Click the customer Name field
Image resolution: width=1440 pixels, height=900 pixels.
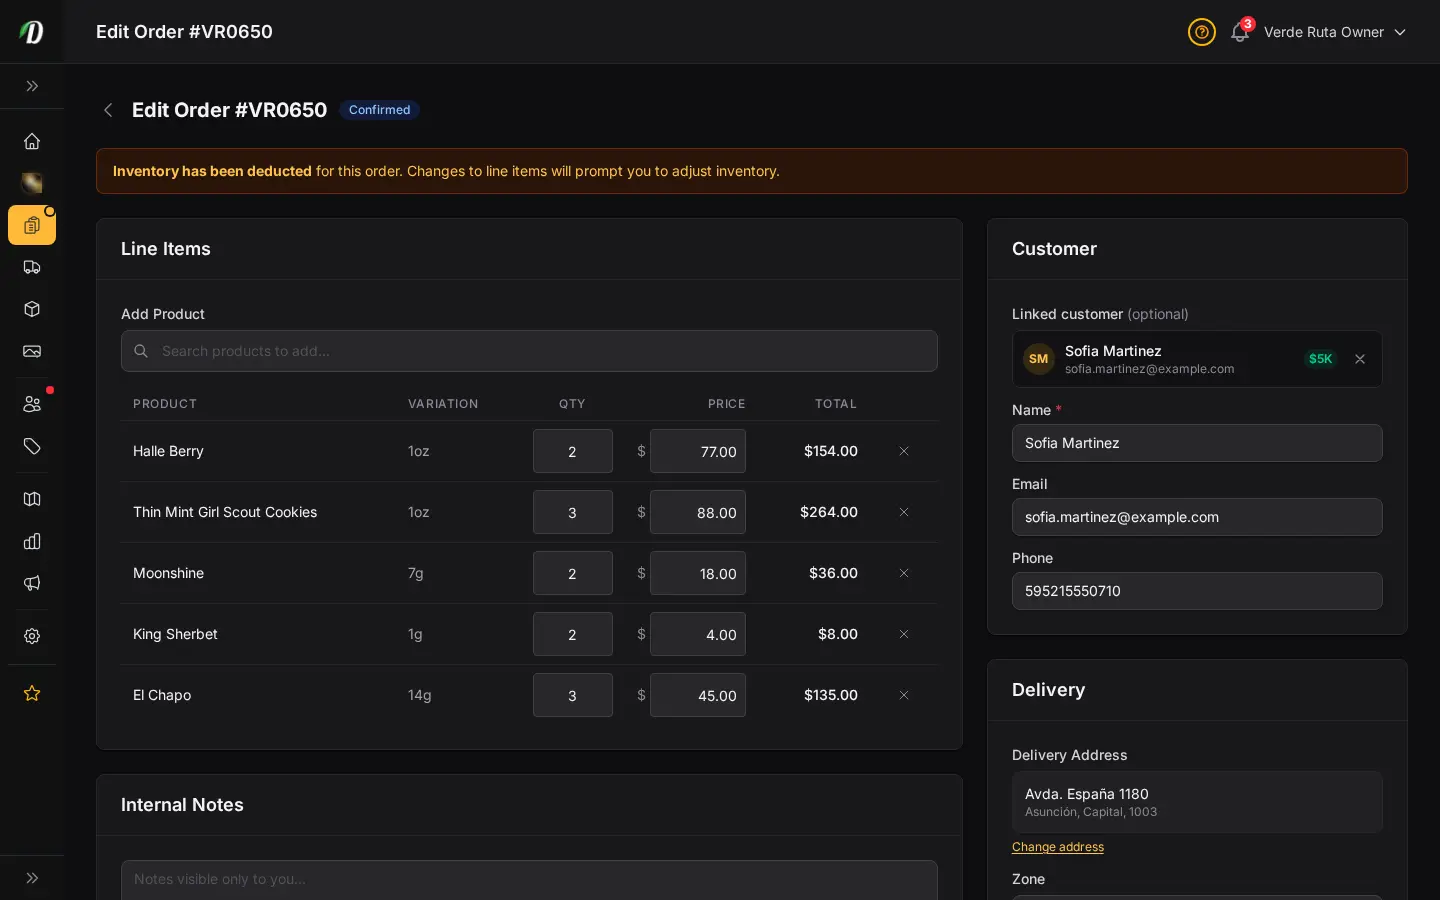[x=1197, y=443]
